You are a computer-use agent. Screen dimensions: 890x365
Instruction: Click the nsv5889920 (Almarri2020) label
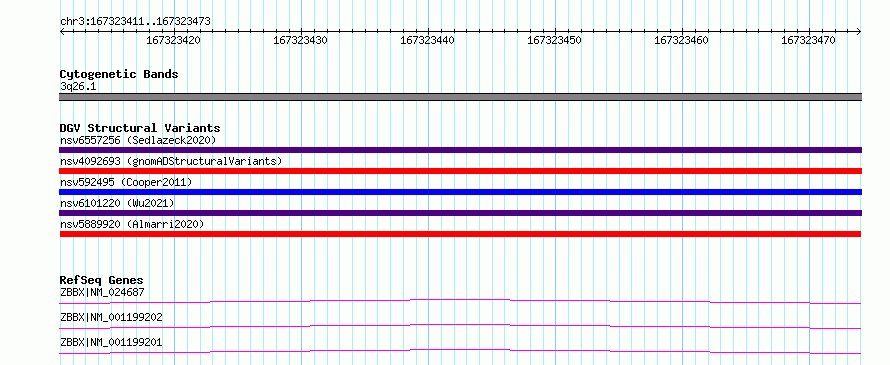132,224
